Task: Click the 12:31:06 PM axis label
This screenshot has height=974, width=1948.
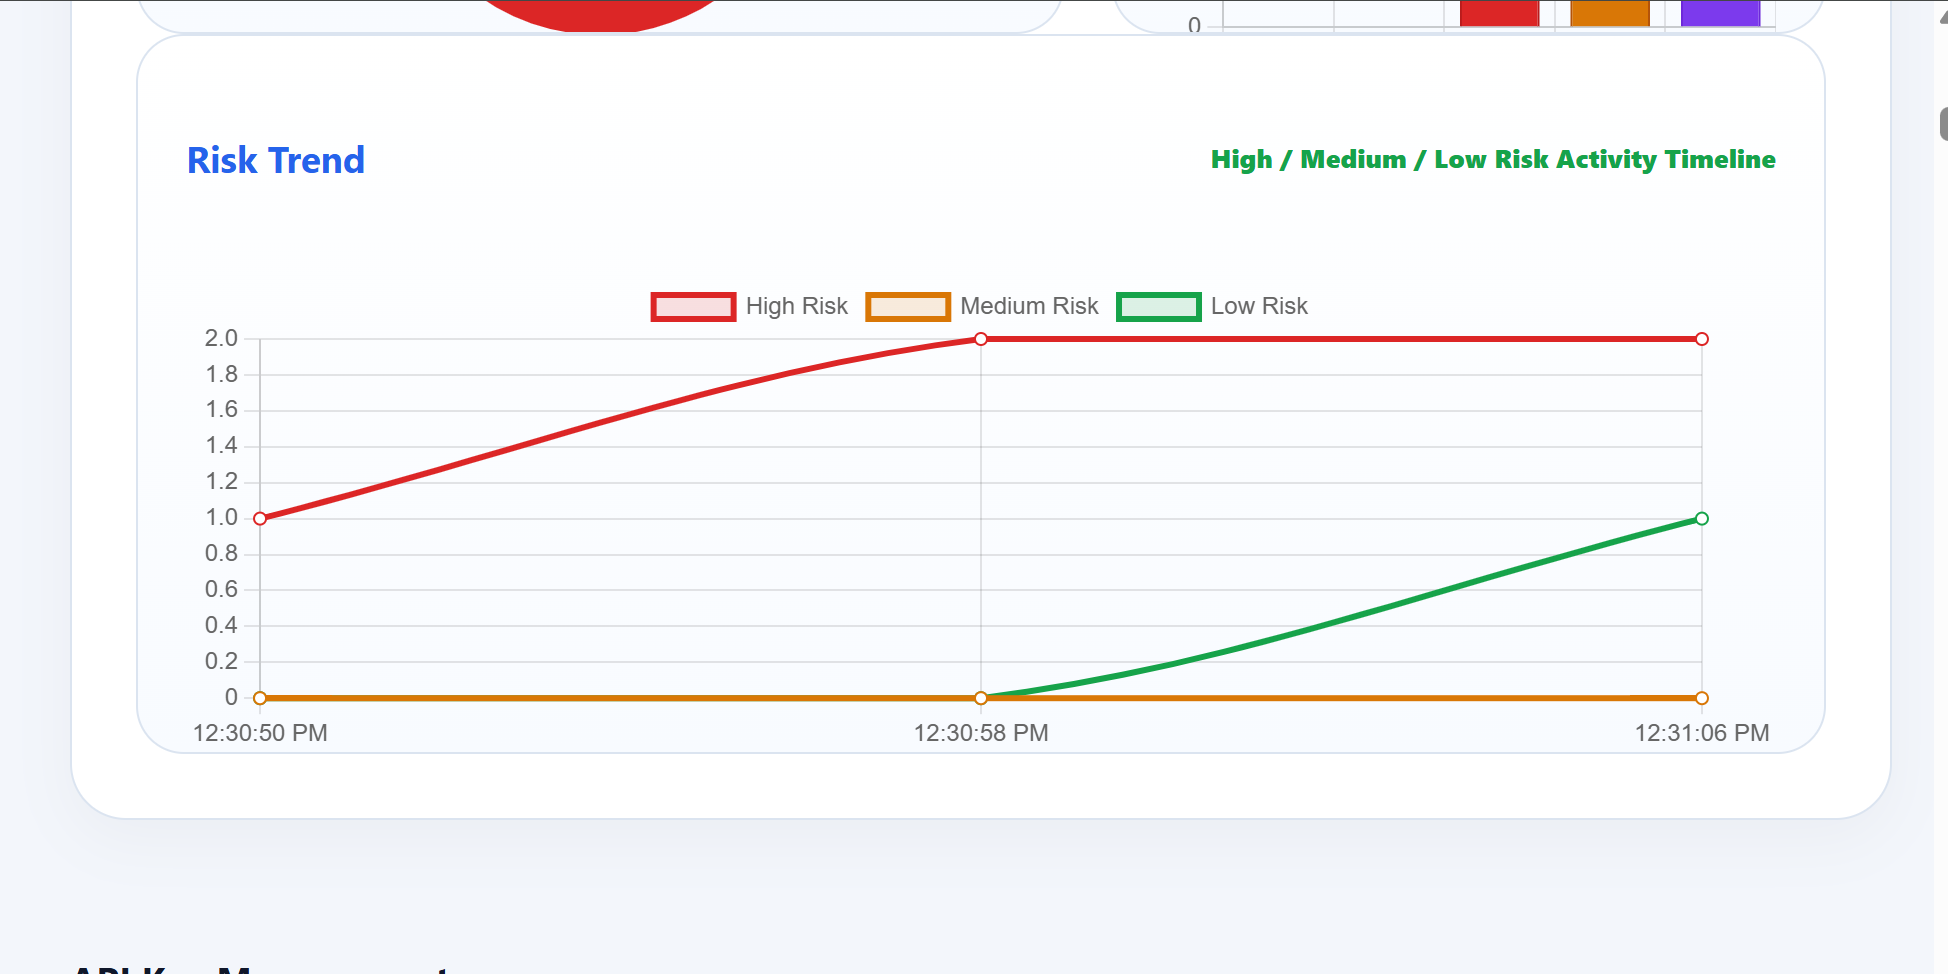Action: [1702, 733]
